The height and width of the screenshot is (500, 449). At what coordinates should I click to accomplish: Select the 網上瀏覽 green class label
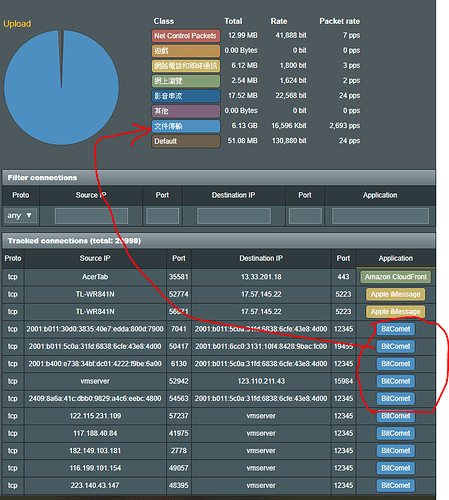[186, 81]
